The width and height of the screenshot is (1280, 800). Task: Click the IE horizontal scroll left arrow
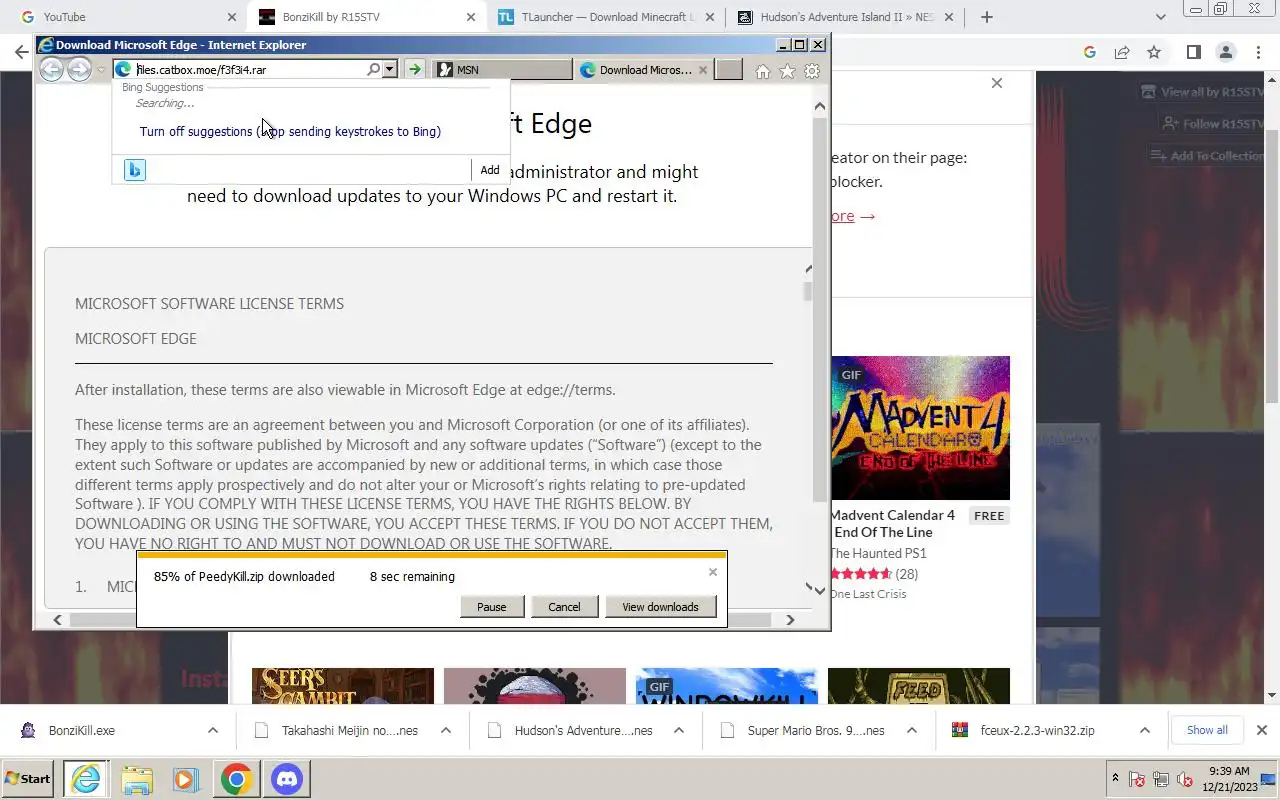(x=57, y=620)
